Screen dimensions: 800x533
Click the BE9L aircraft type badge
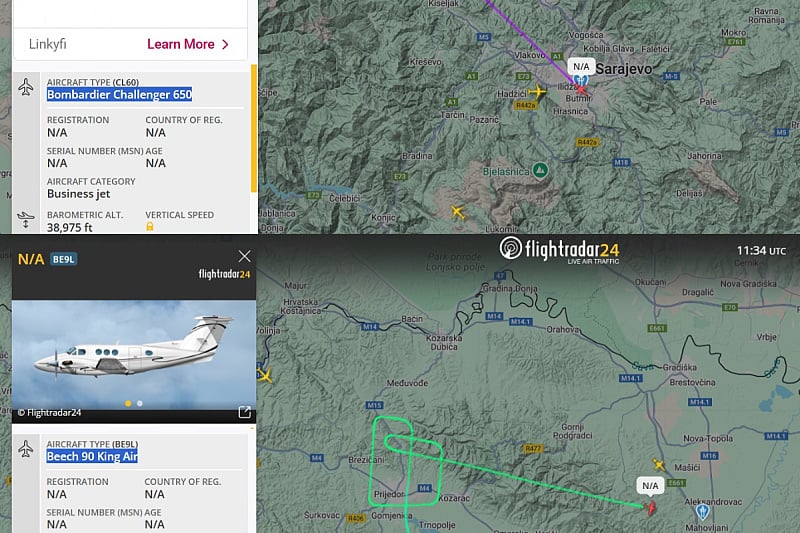pos(64,259)
